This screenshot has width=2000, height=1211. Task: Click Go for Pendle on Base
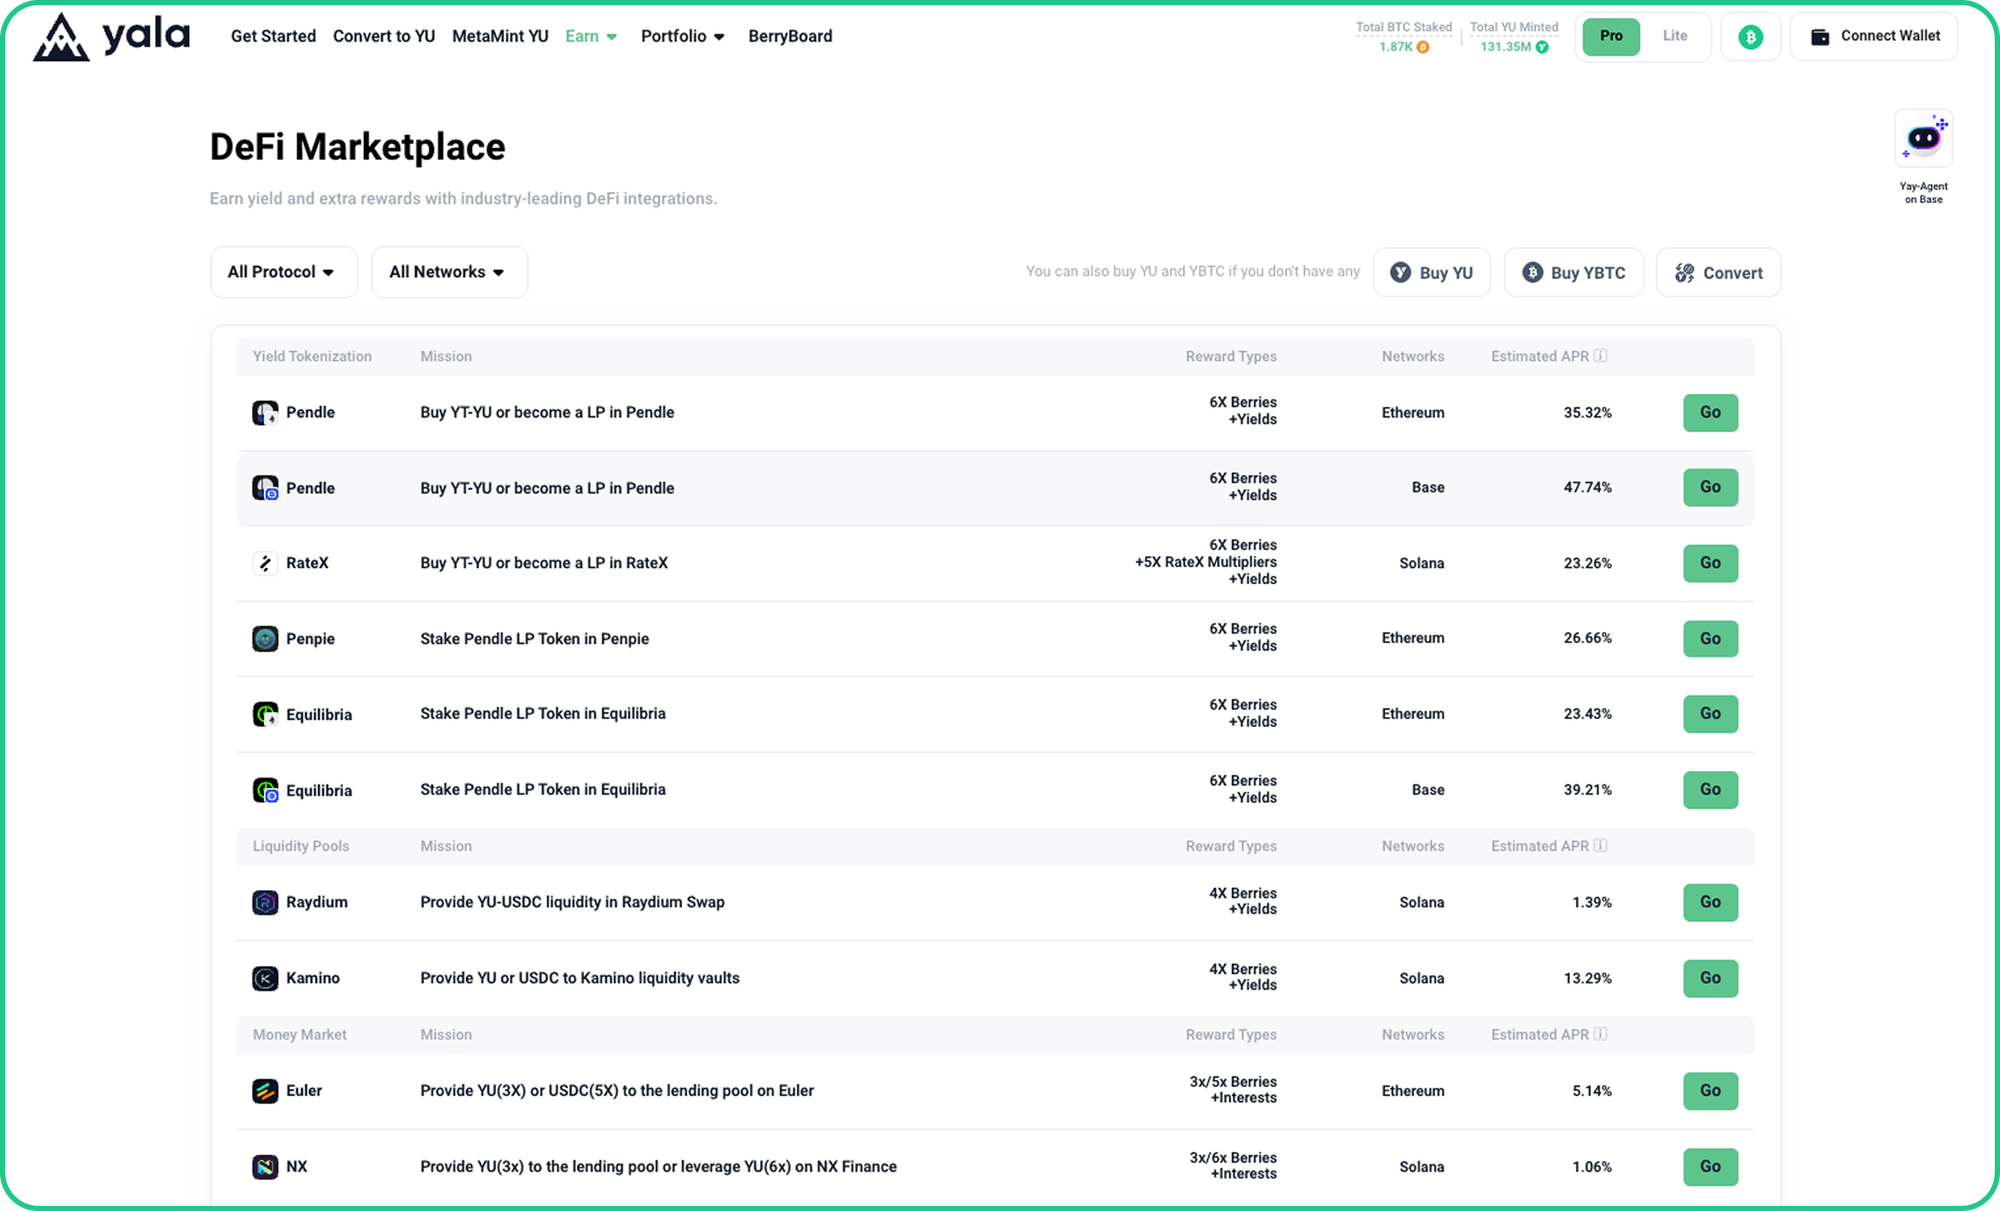coord(1710,487)
